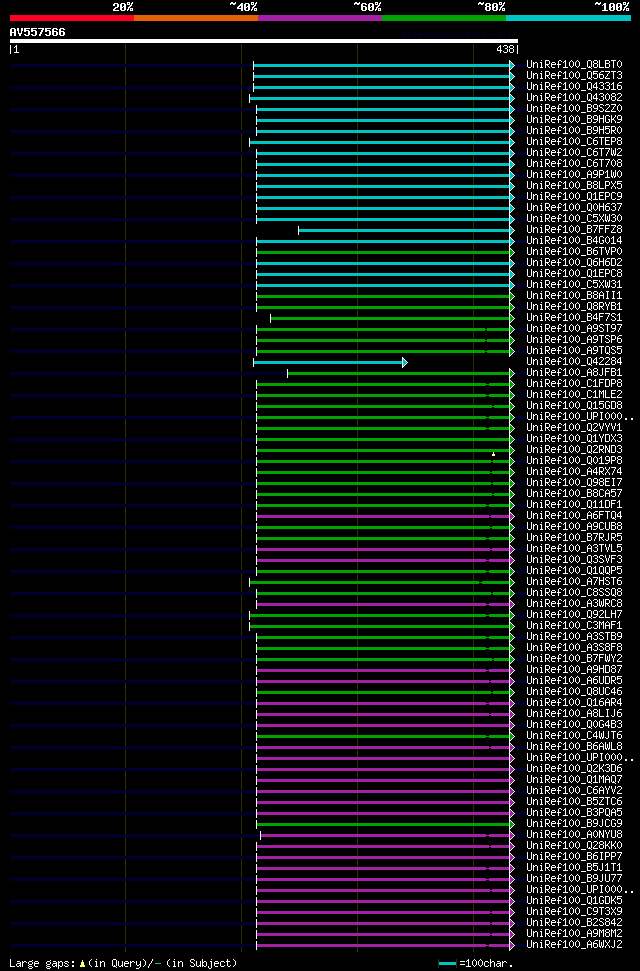Image resolution: width=640 pixels, height=971 pixels.
Task: Select the UniRef100_Q92LH7 label
Action: click(x=574, y=615)
